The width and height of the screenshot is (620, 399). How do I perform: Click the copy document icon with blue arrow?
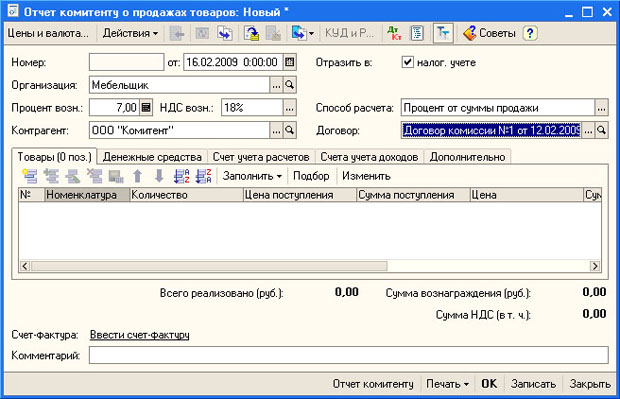[225, 33]
